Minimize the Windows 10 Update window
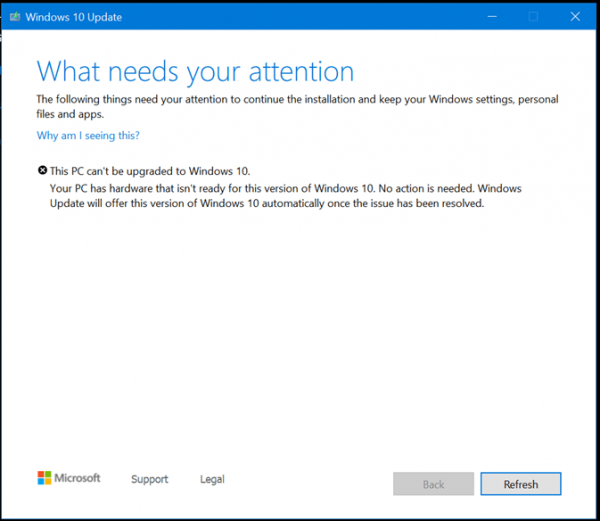This screenshot has width=600, height=521. [492, 16]
